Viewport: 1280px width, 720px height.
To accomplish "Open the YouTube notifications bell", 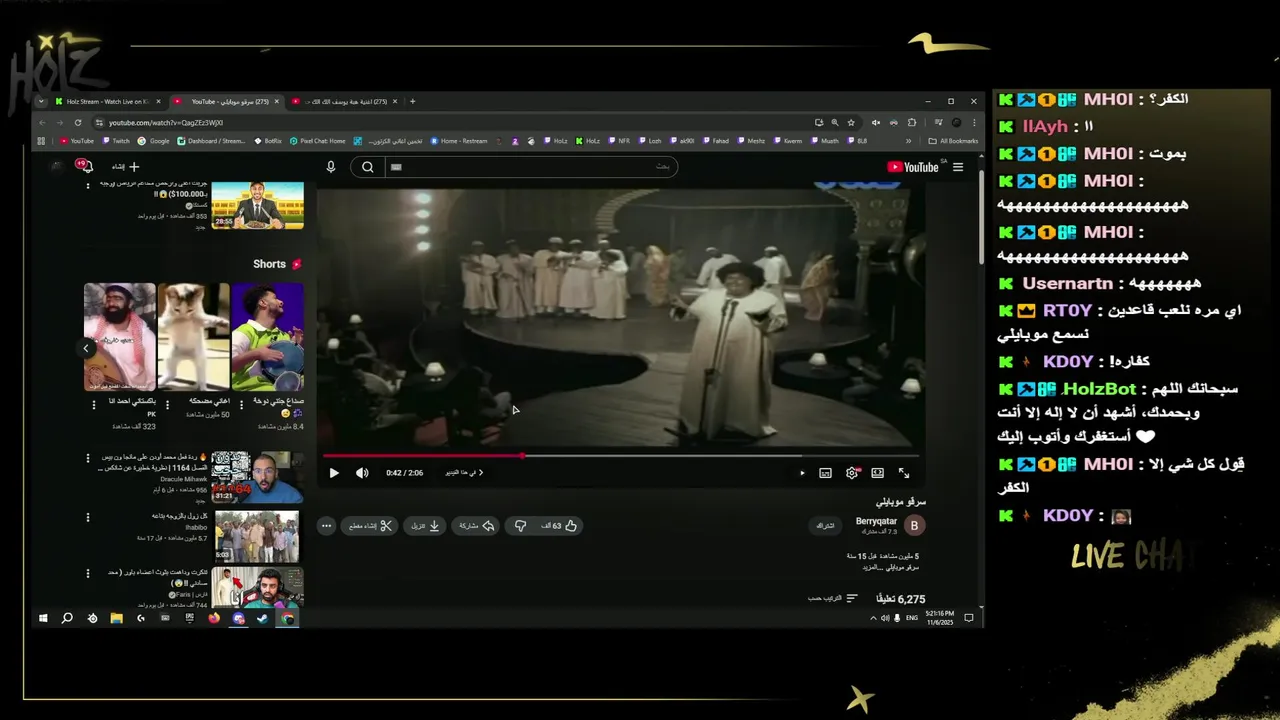I will [x=86, y=166].
